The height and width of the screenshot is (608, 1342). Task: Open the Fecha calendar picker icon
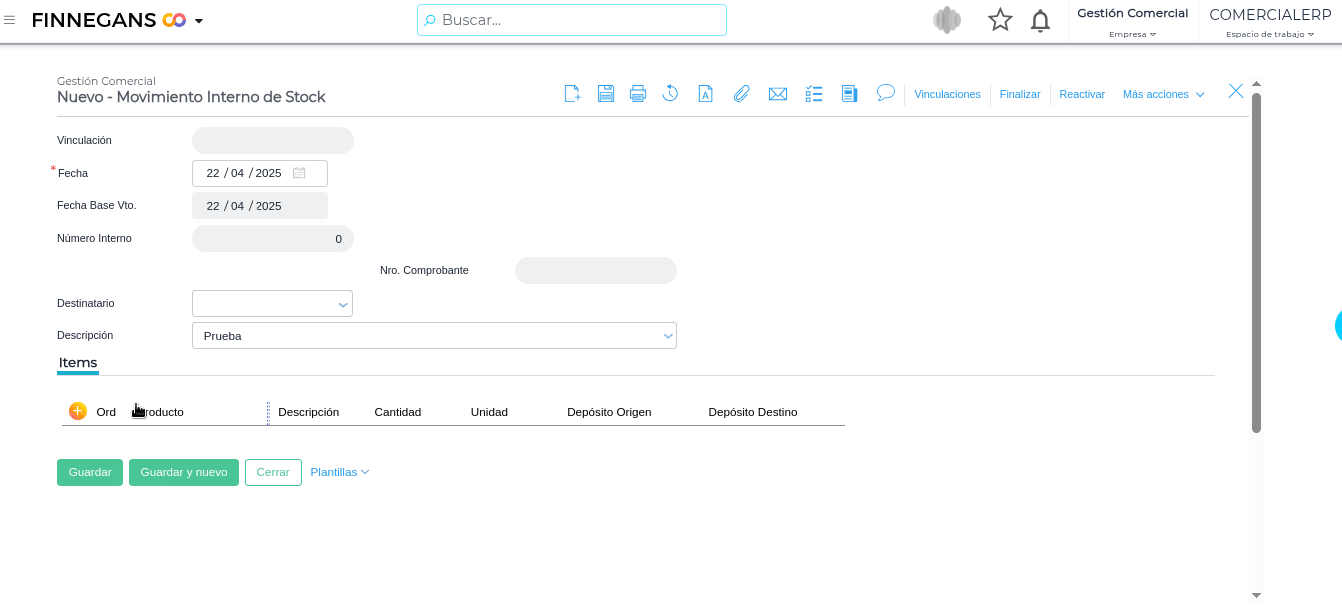pyautogui.click(x=299, y=173)
